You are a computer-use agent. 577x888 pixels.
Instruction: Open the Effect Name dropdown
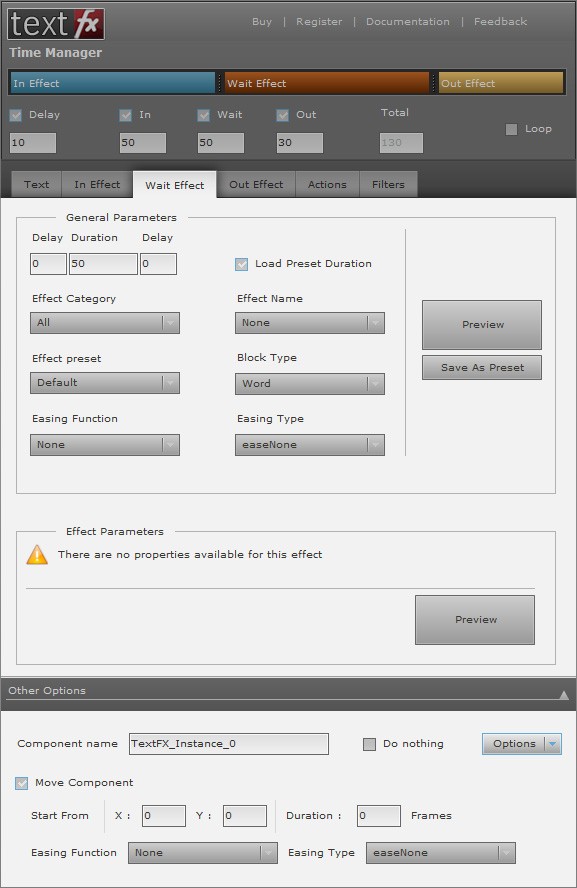310,323
